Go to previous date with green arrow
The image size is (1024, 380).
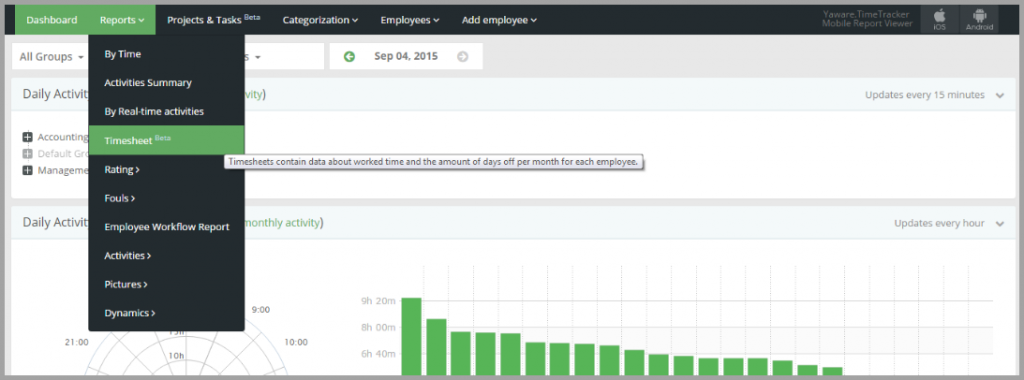(x=349, y=57)
